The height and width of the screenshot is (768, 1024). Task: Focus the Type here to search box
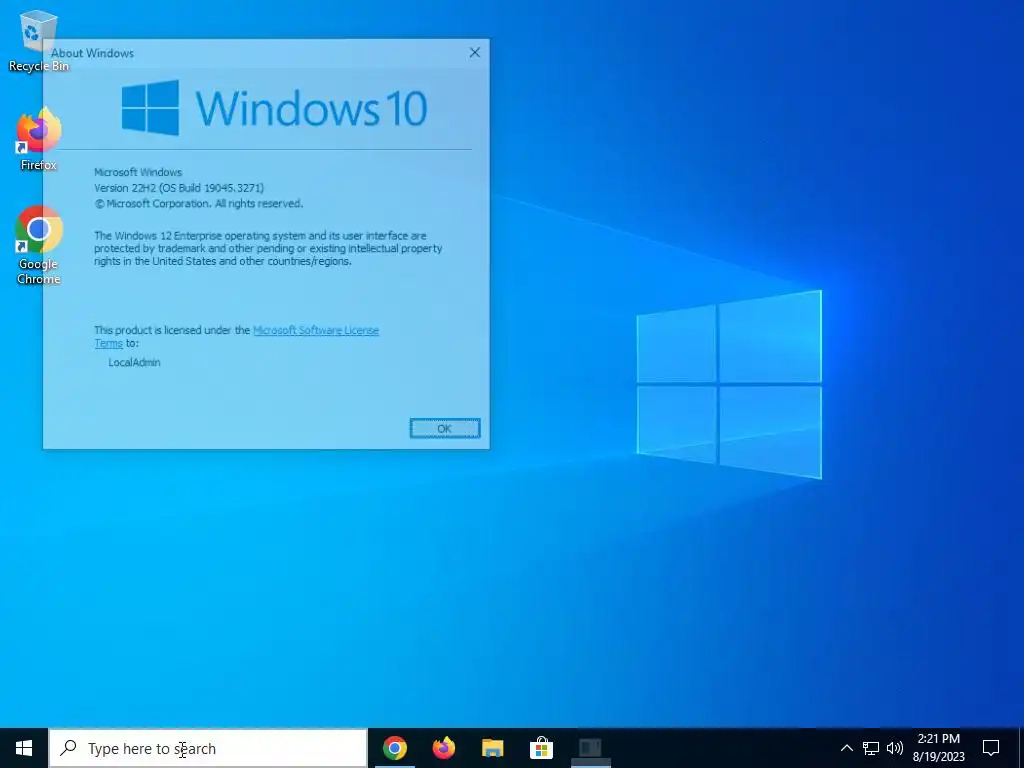(x=208, y=748)
